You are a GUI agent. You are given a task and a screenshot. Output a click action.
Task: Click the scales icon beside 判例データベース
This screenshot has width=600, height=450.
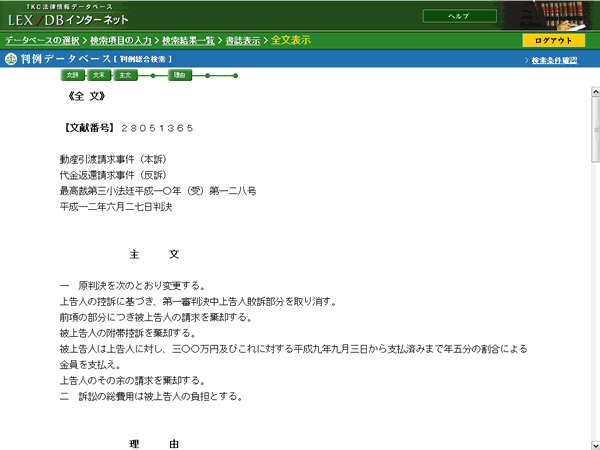click(x=11, y=59)
